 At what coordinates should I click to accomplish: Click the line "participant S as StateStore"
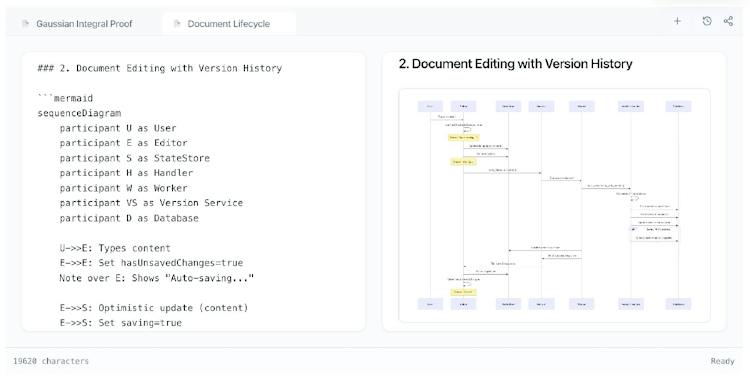pos(134,158)
